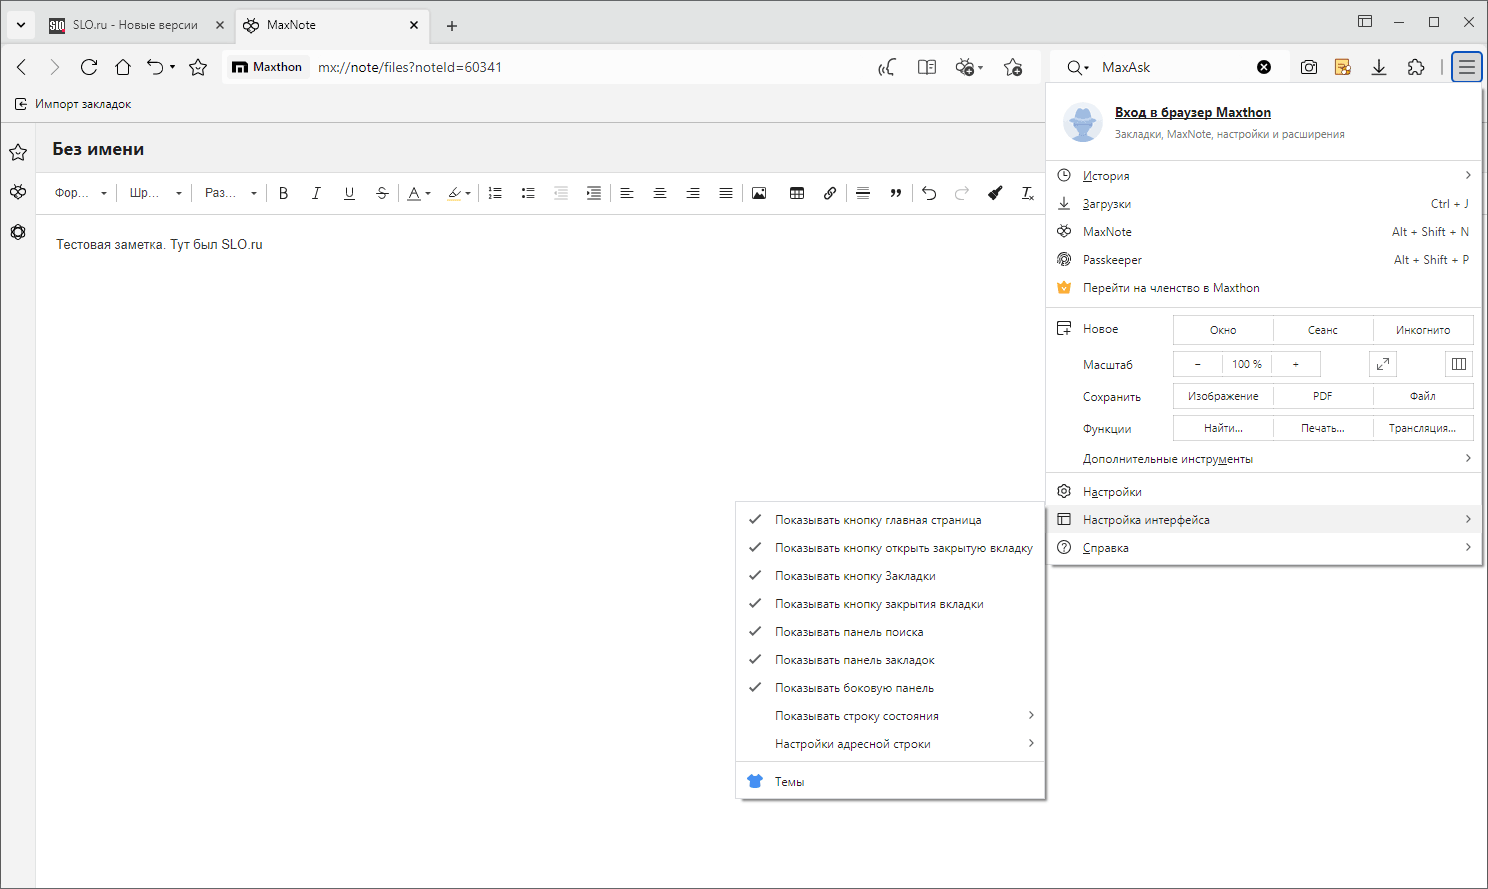Select Загрузки menu item
The height and width of the screenshot is (889, 1488).
(x=1107, y=204)
